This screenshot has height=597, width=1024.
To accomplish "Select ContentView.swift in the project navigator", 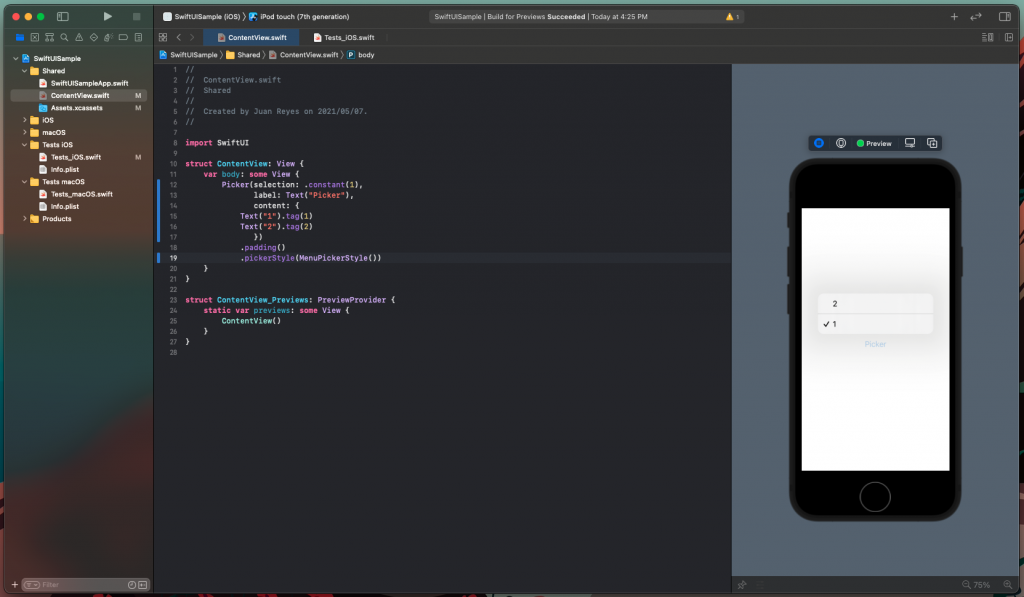I will (78, 95).
